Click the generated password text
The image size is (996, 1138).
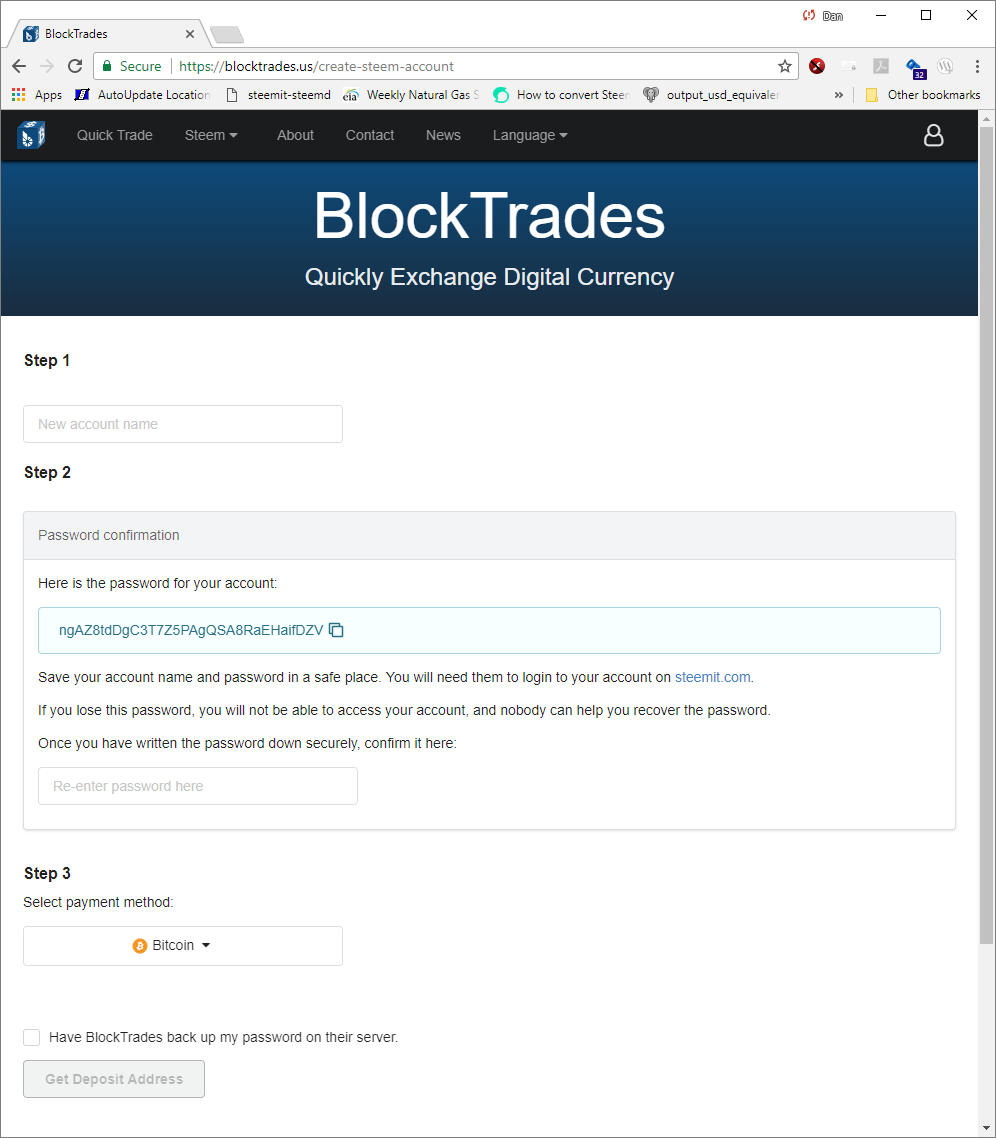[191, 630]
